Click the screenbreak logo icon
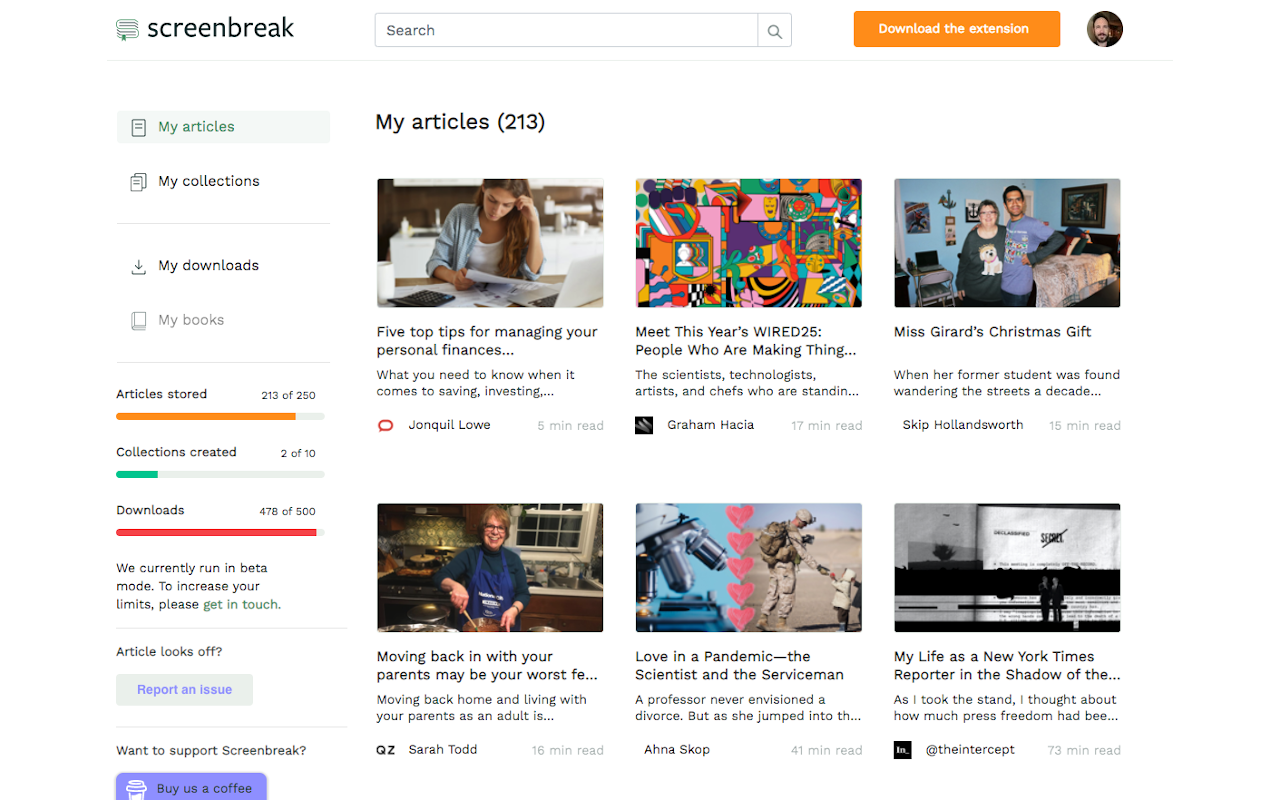The height and width of the screenshot is (800, 1280). [126, 29]
